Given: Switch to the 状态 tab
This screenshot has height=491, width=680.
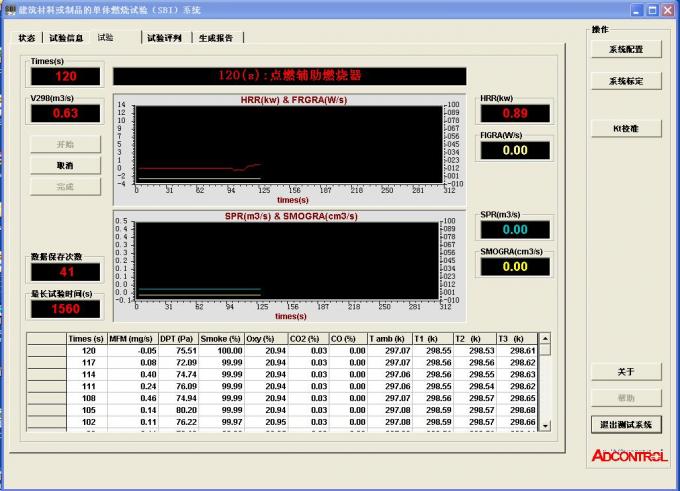Looking at the screenshot, I should pos(27,38).
